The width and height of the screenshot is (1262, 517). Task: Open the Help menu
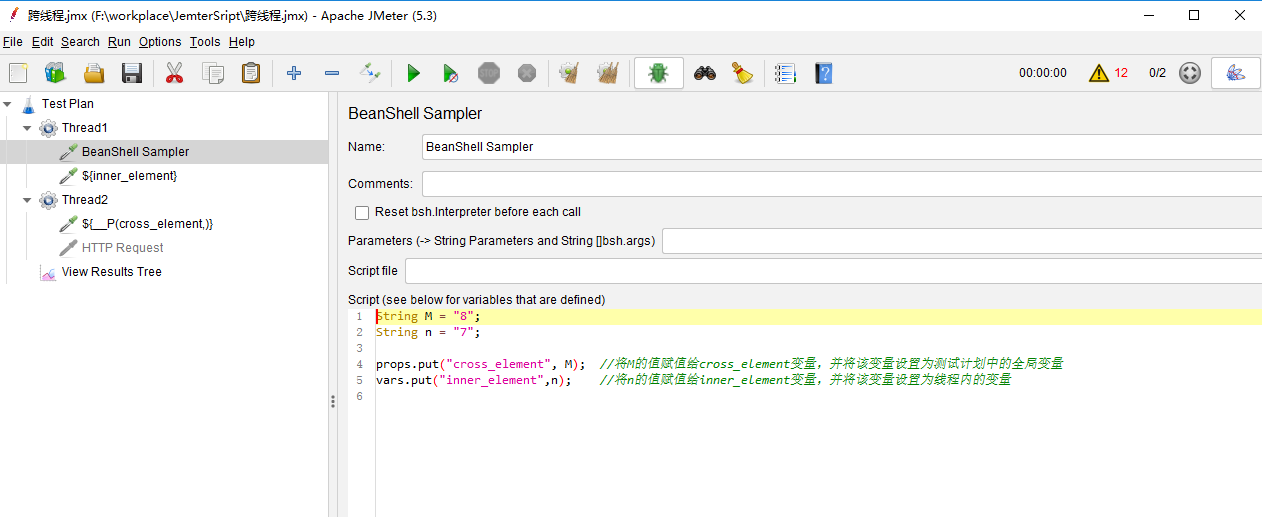point(241,42)
